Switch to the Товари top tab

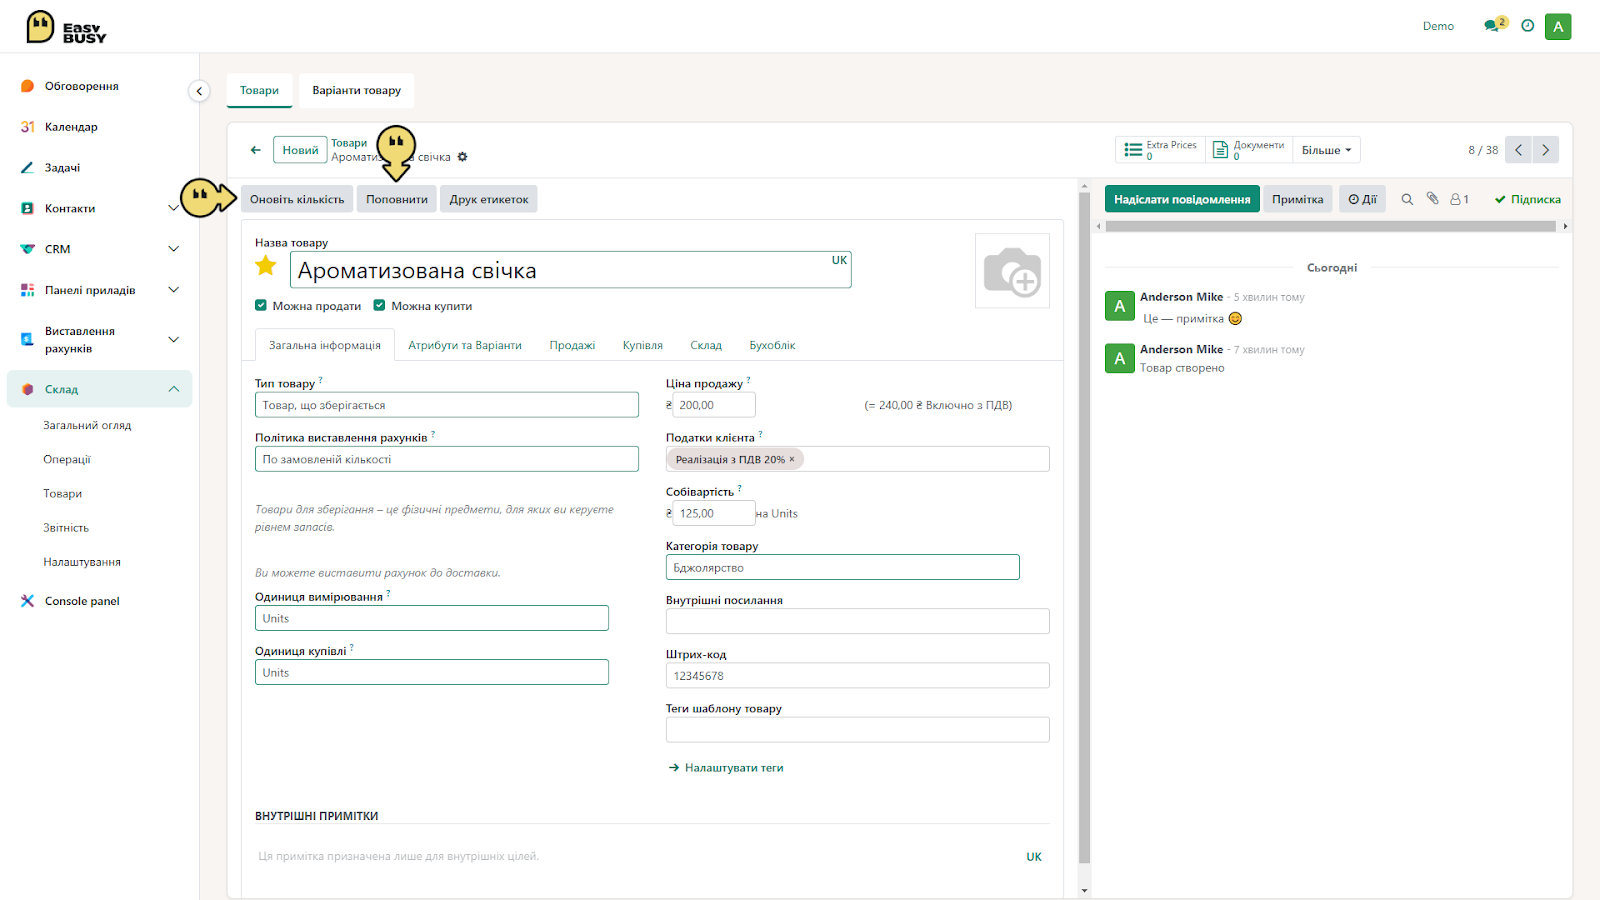click(x=260, y=90)
